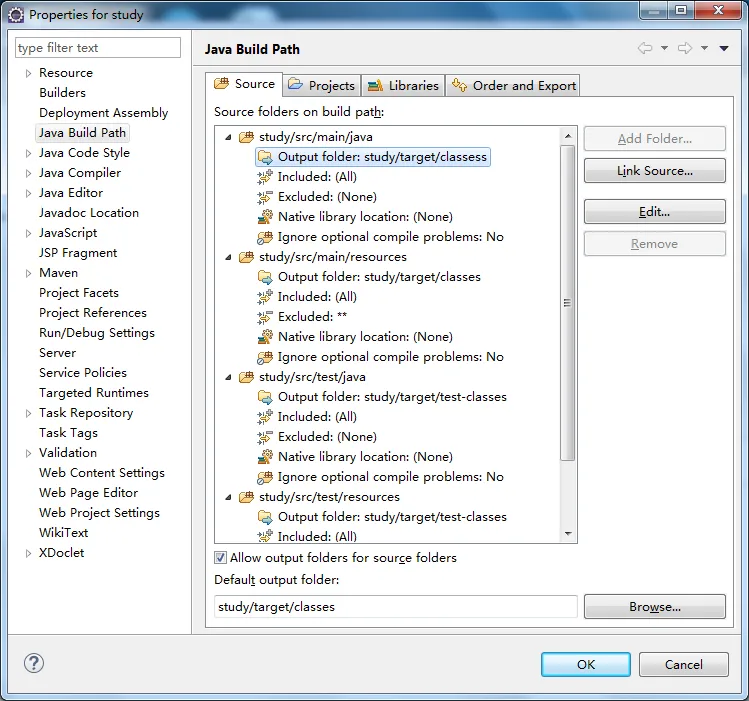
Task: Open the back history dropdown arrow
Action: click(664, 48)
